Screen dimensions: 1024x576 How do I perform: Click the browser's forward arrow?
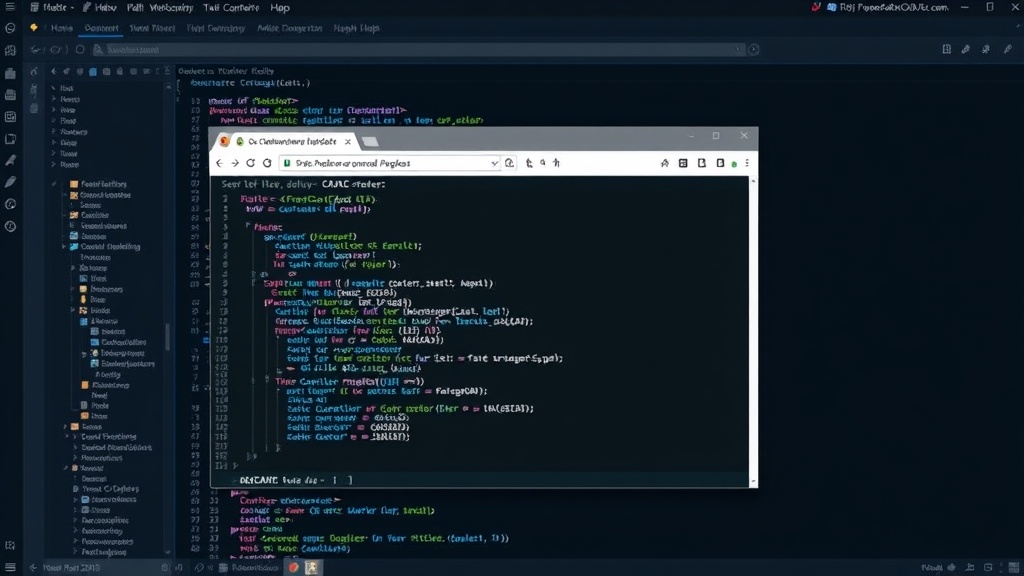[235, 163]
